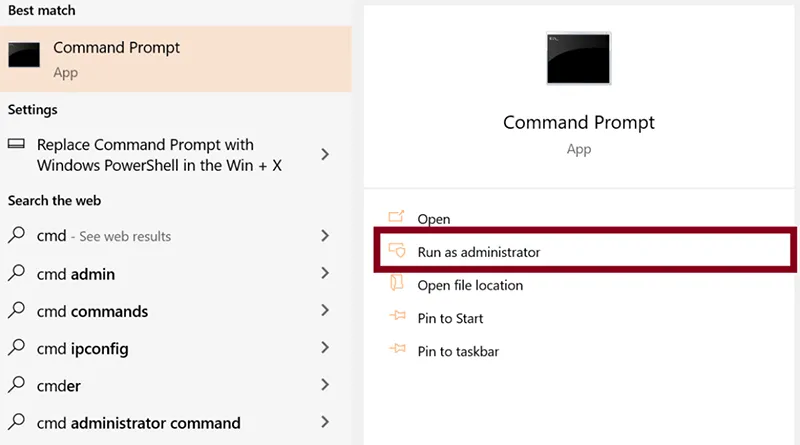Click the Pin to Start pin icon
This screenshot has width=800, height=445.
[x=396, y=318]
